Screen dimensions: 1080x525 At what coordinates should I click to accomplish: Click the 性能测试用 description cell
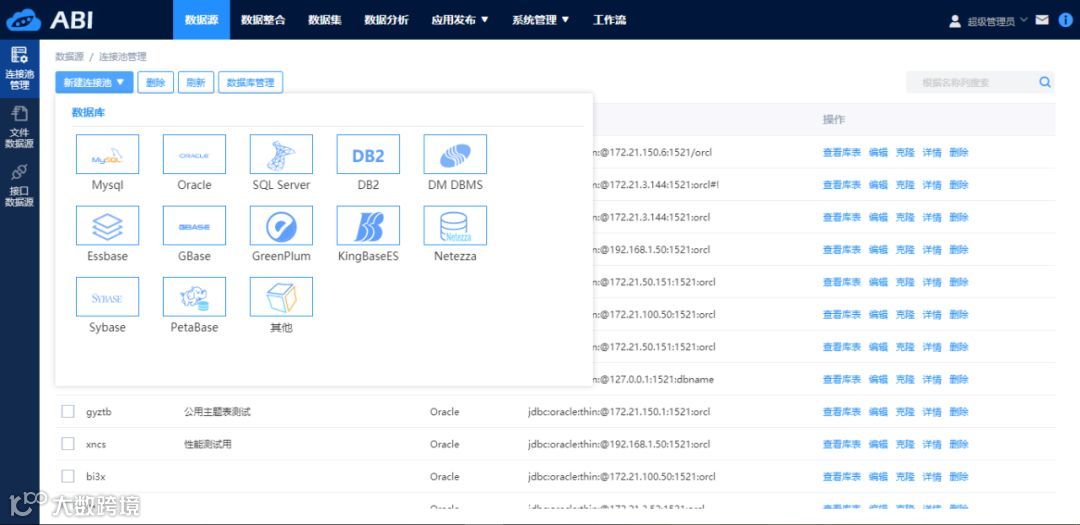pyautogui.click(x=207, y=444)
